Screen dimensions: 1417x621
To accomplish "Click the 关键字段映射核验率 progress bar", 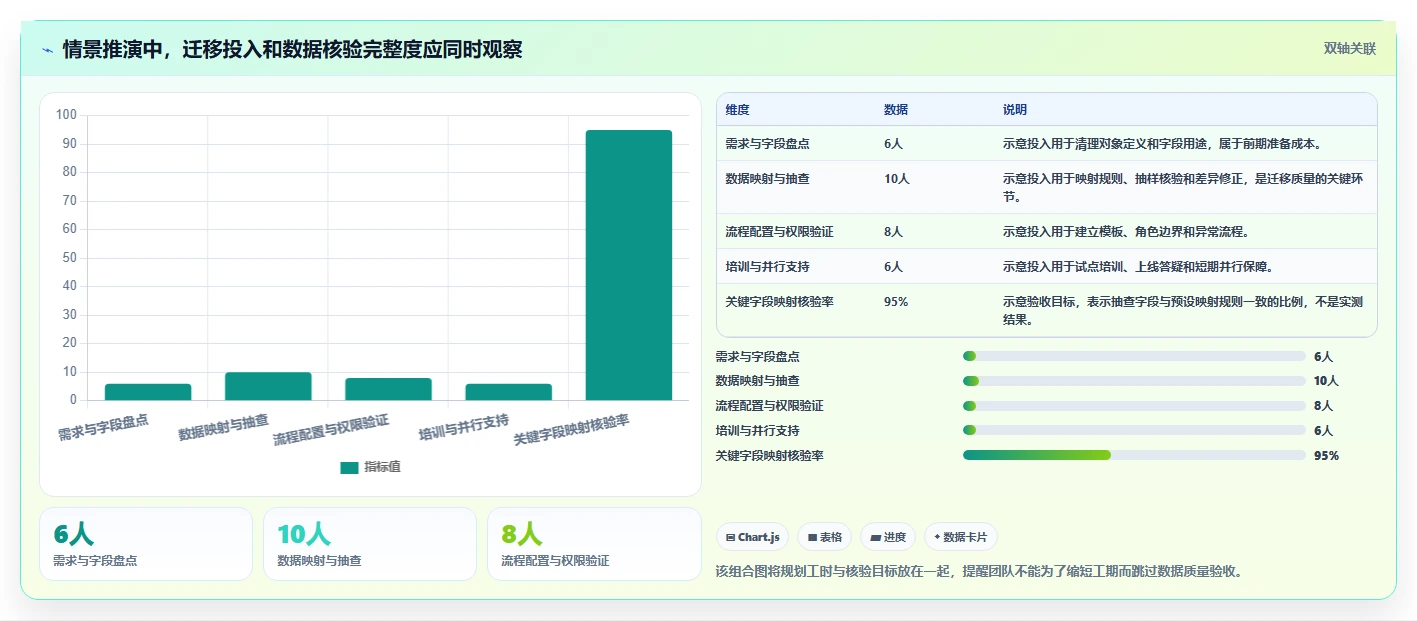I will click(1134, 455).
